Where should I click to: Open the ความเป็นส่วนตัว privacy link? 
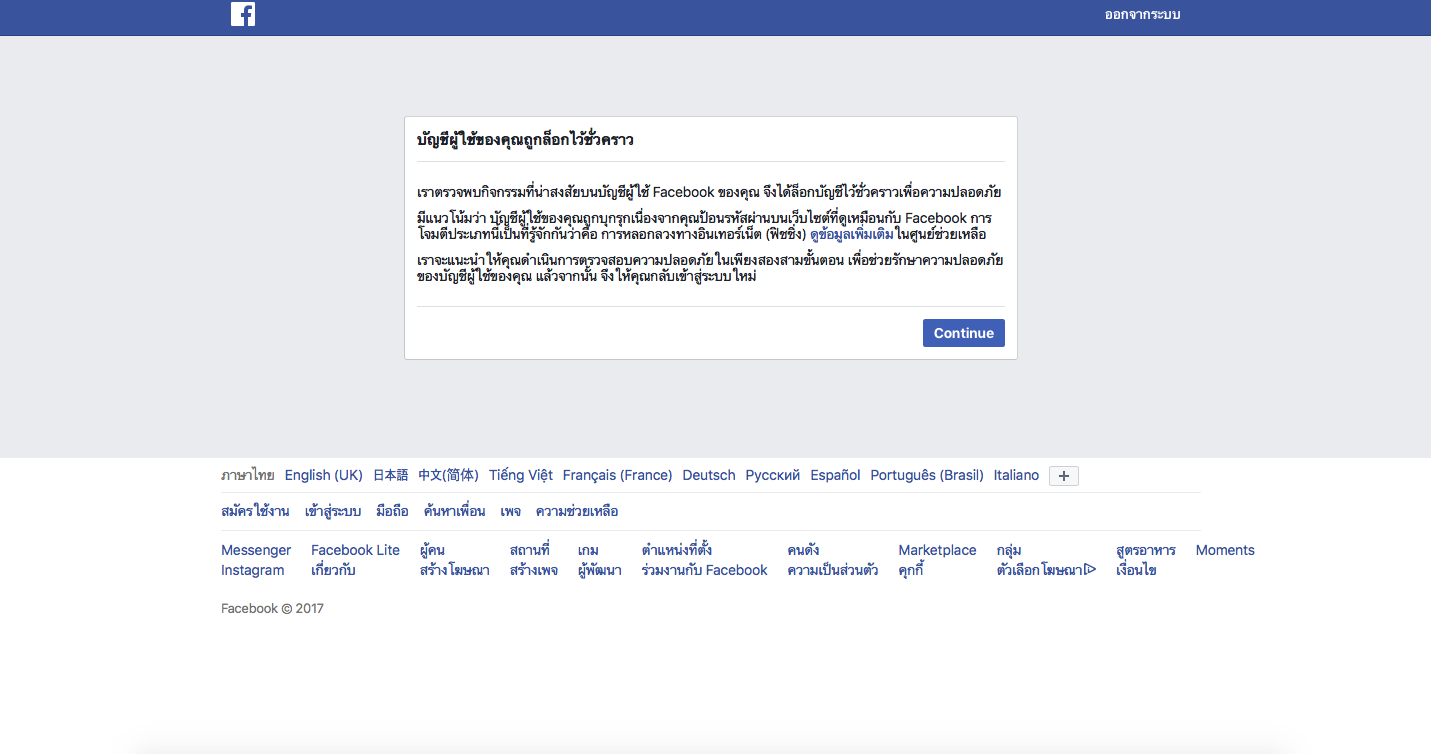point(833,570)
